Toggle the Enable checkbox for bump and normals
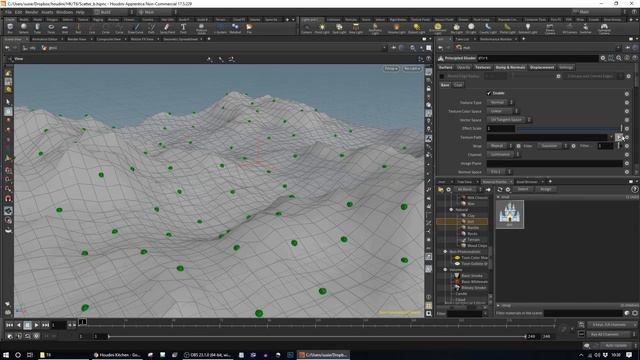This screenshot has width=640, height=360. click(x=489, y=93)
